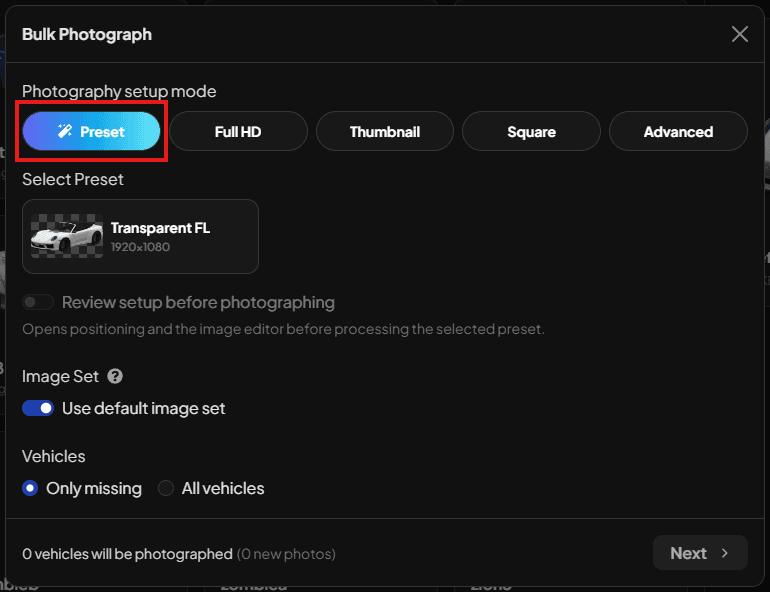
Task: Switch to Full HD setup mode
Action: click(238, 131)
